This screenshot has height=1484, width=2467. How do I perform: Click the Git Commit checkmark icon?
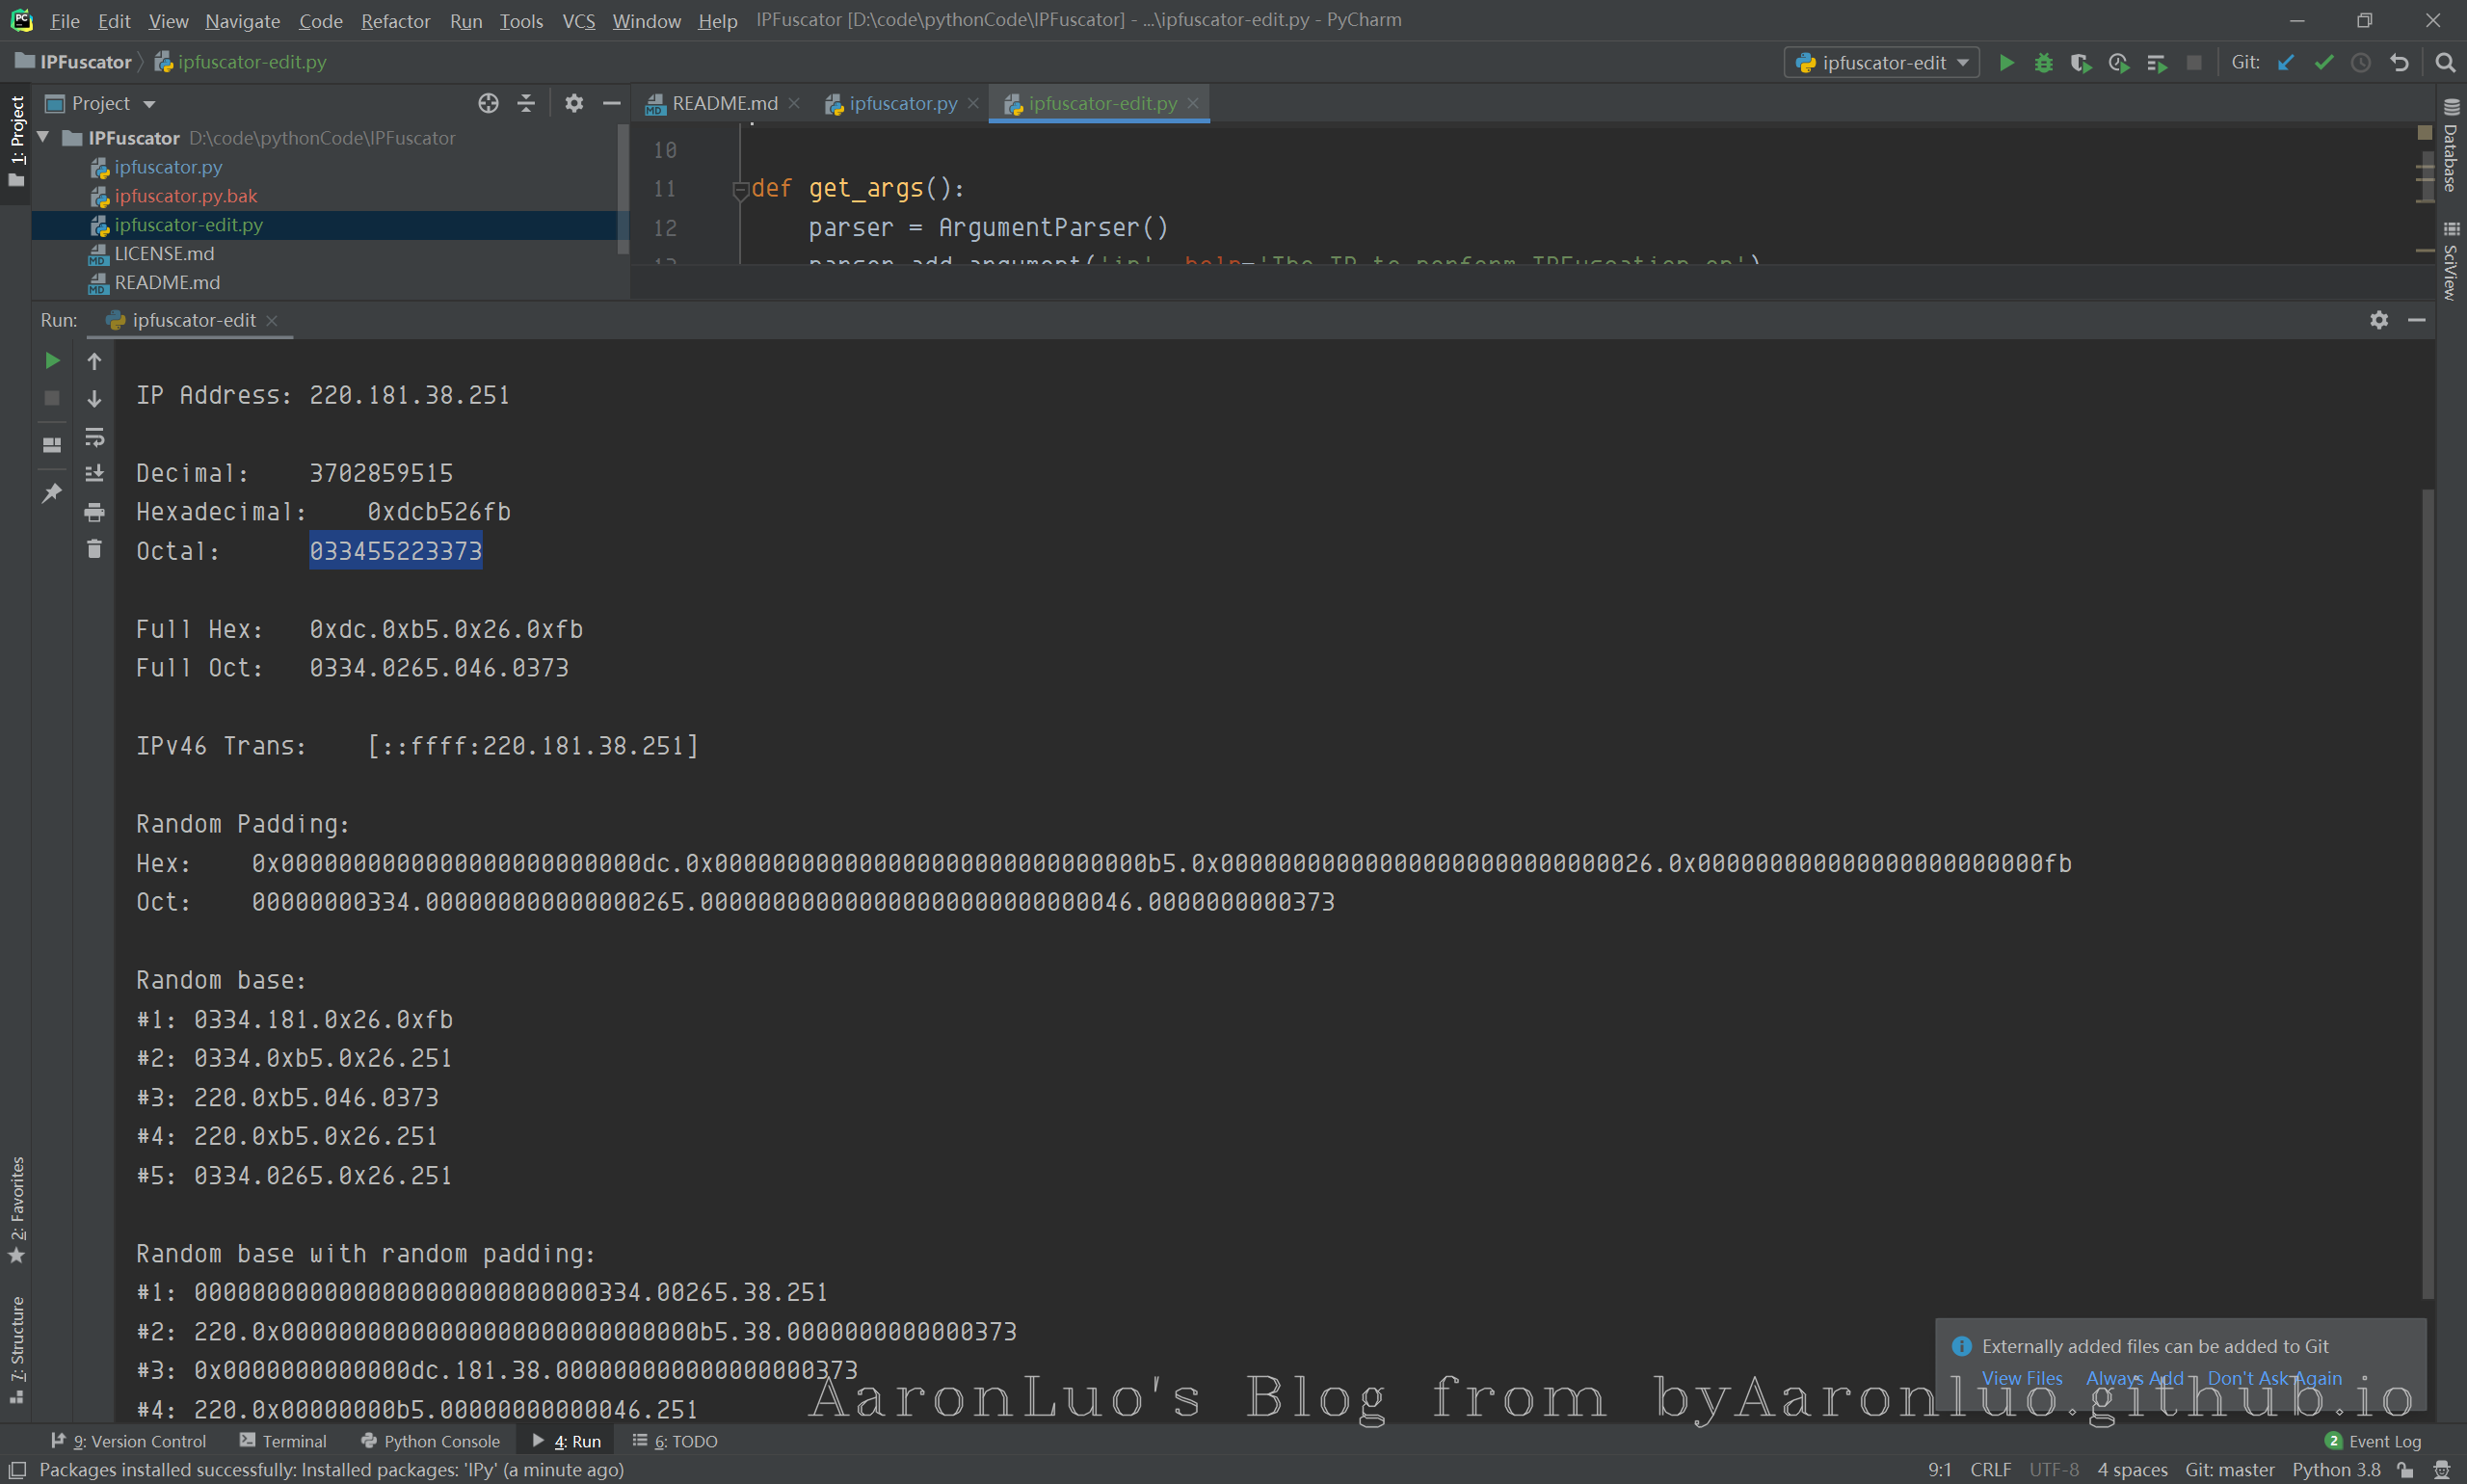(2324, 63)
